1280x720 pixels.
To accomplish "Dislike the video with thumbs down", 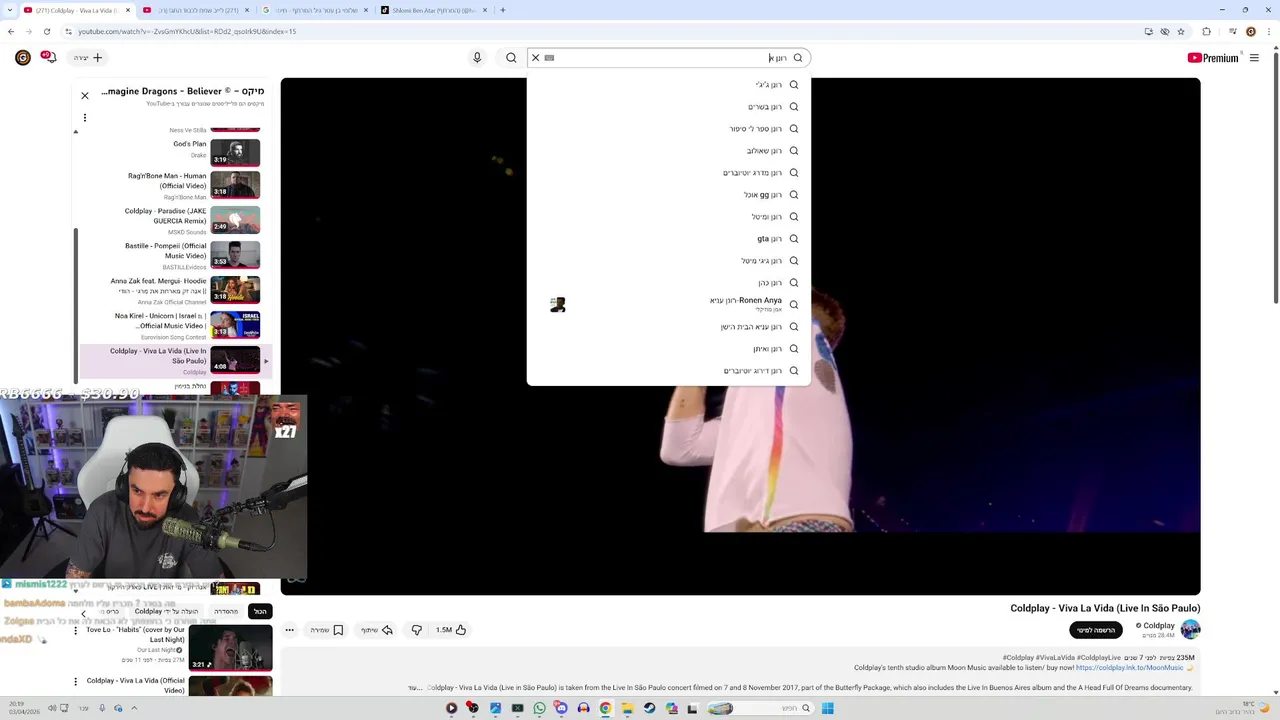I will (x=417, y=630).
